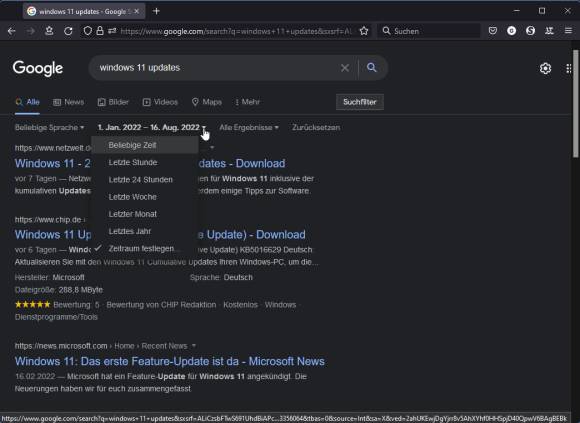Screen dimensions: 580x423
Task: Click the Sprache: Deutsch text
Action: [x=221, y=277]
